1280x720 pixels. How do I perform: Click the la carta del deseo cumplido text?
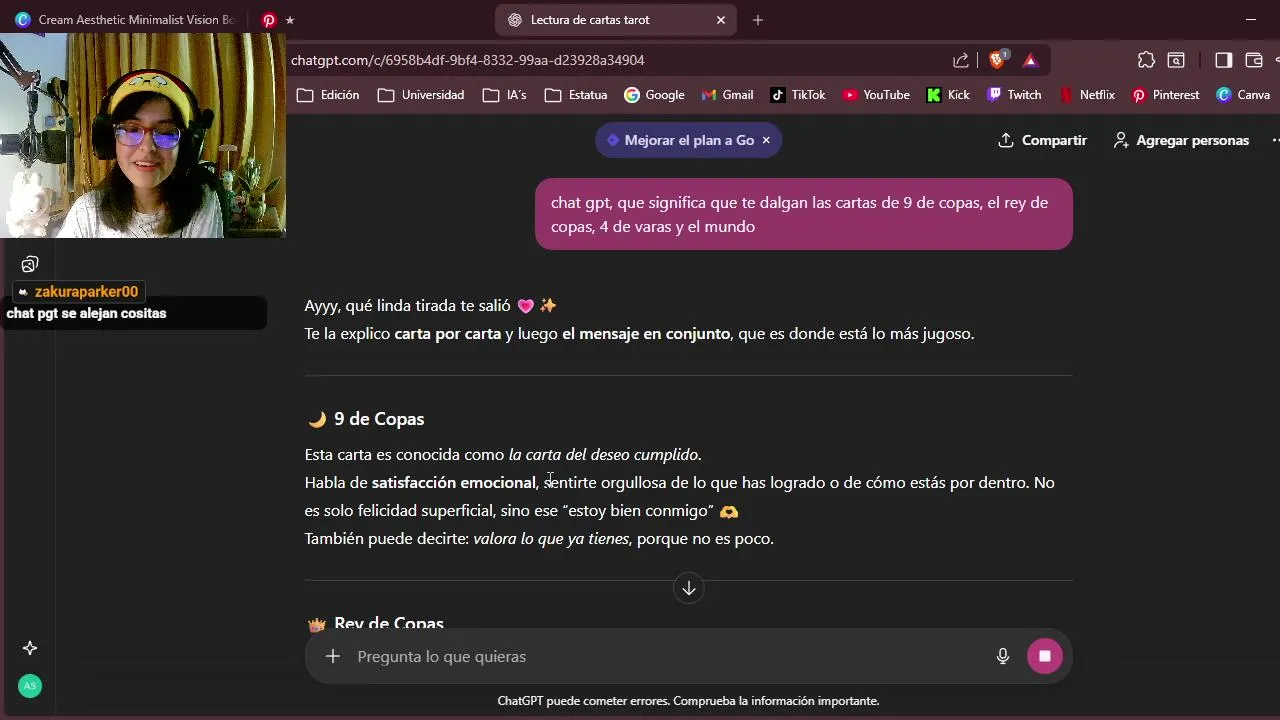[604, 454]
